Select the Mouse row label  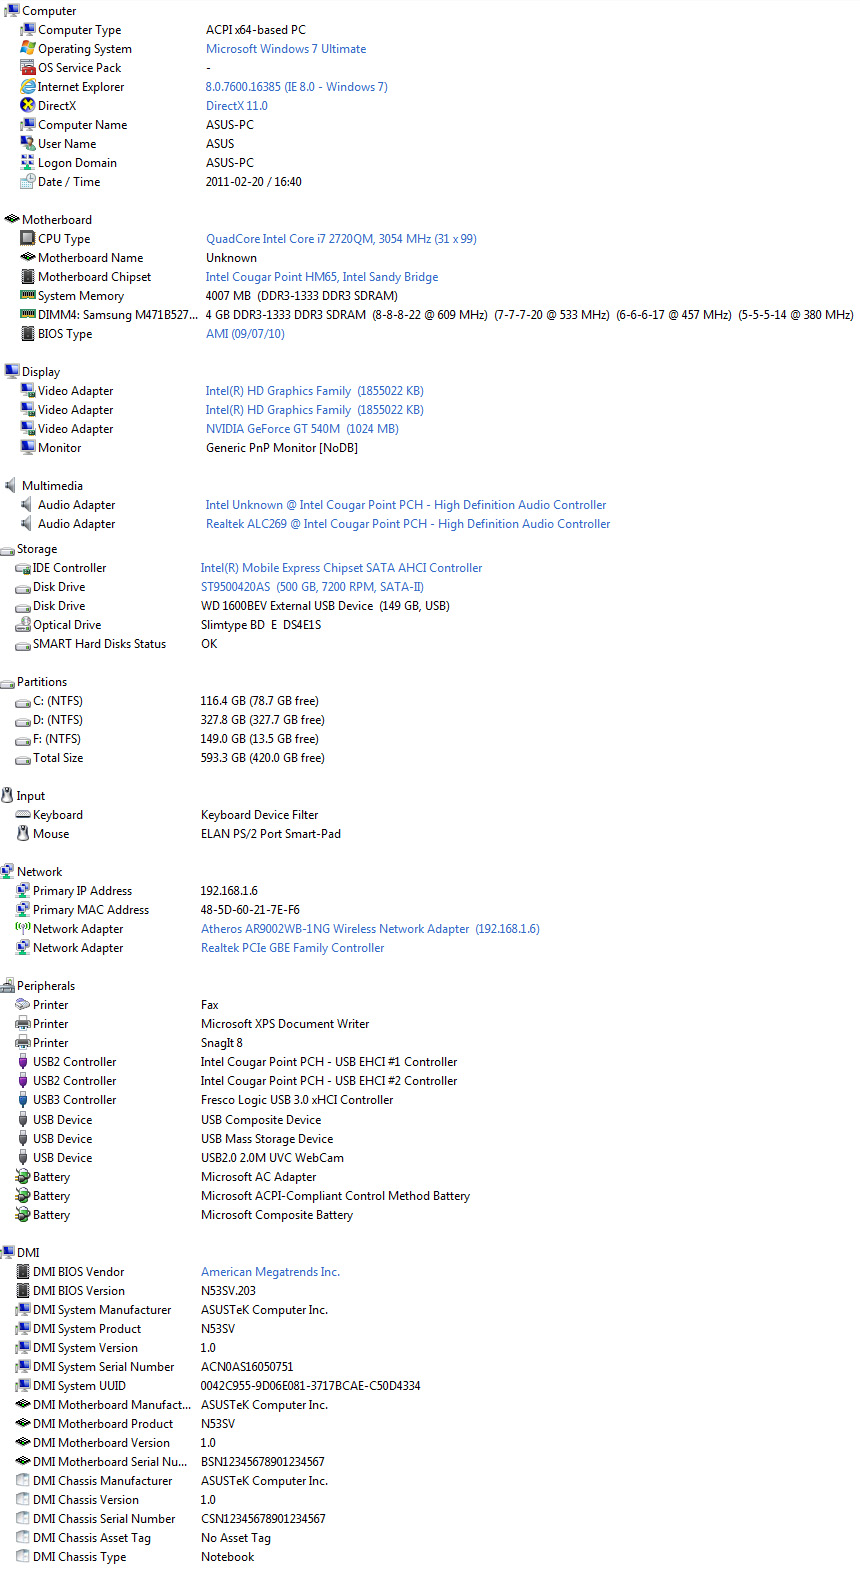click(x=51, y=833)
